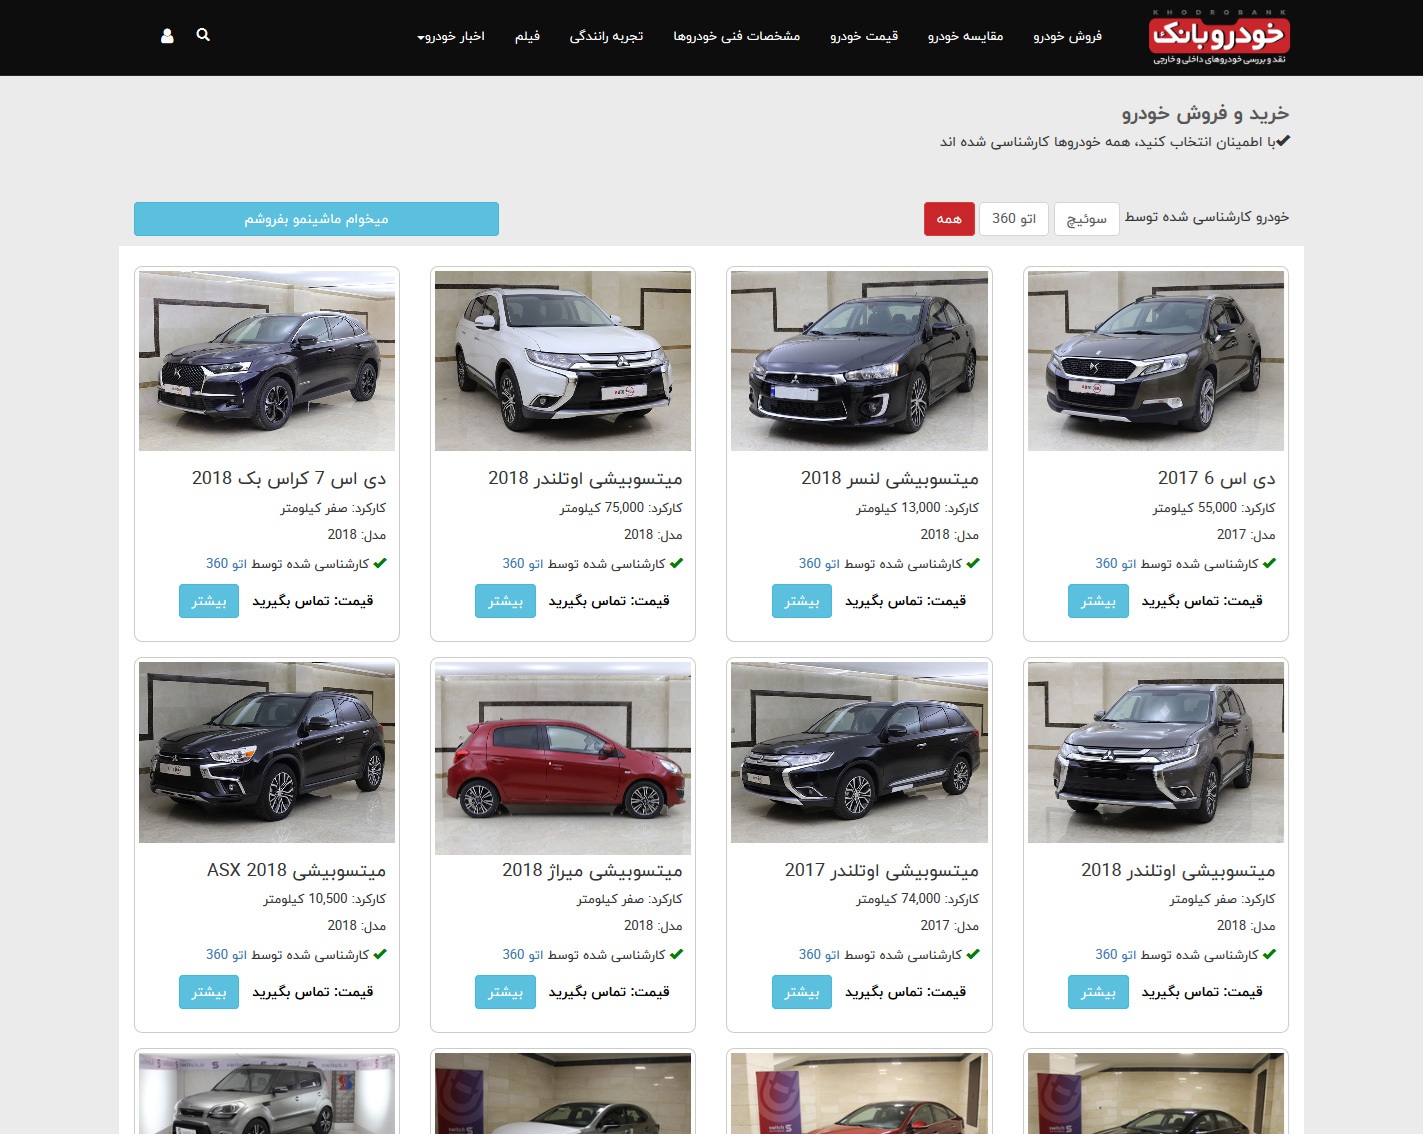This screenshot has height=1134, width=1423.
Task: Open the white میتسوبیشی اوتلندر 2018 photo
Action: point(563,361)
